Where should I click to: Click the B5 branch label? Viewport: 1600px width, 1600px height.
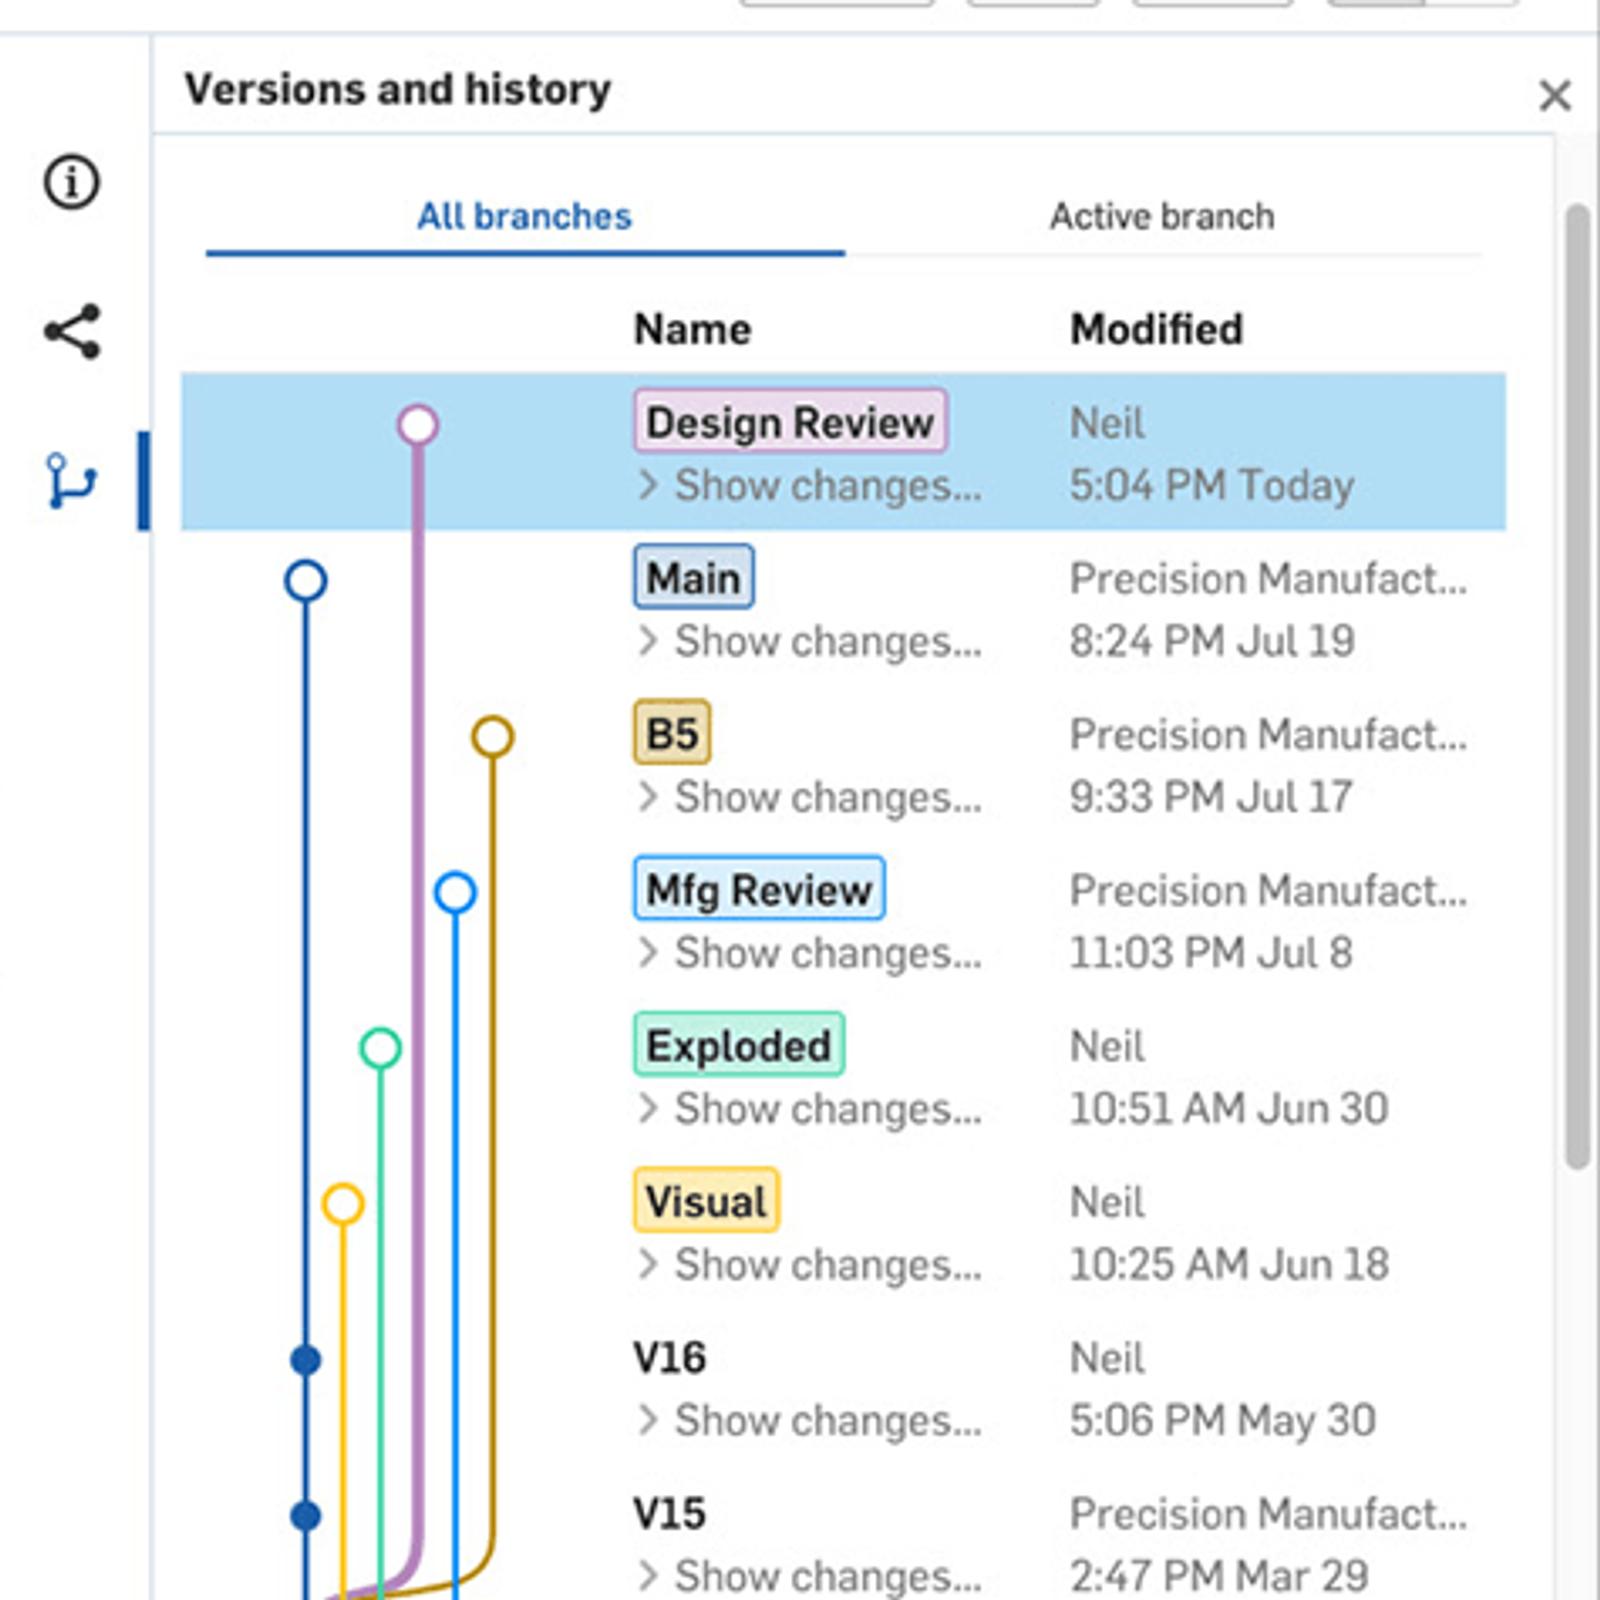coord(672,734)
